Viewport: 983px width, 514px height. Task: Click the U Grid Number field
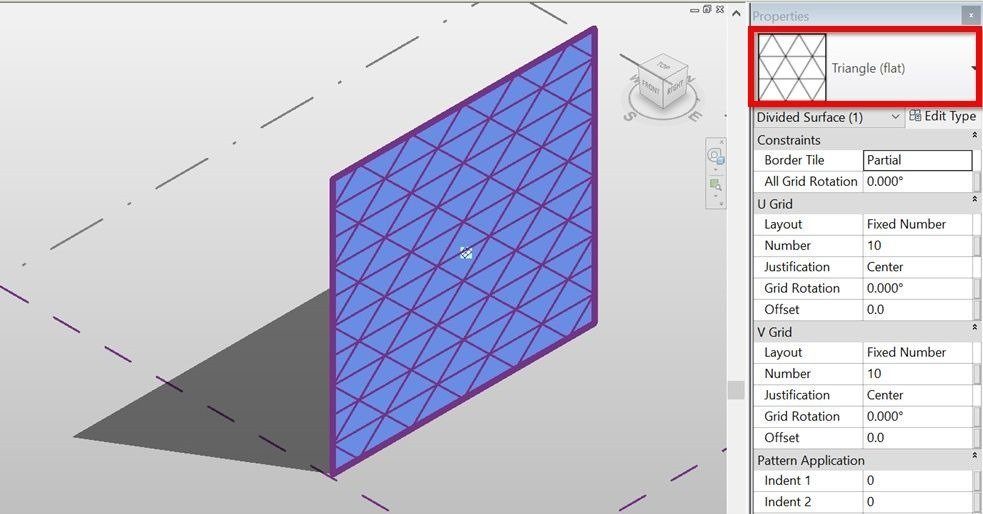coord(918,245)
